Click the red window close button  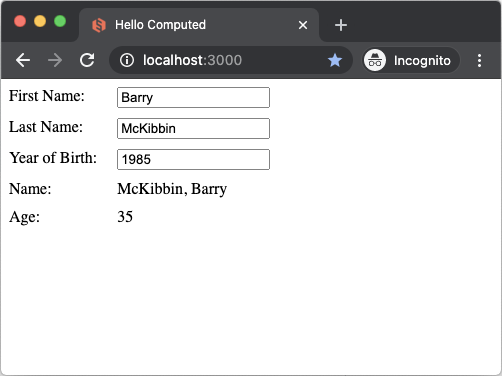pos(20,21)
